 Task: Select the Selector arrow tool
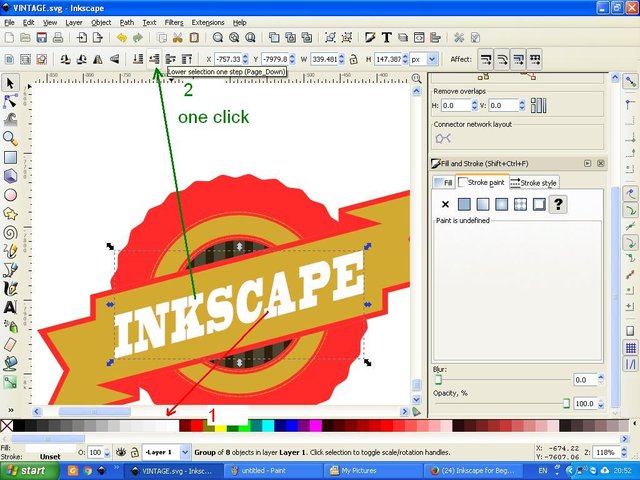point(10,83)
